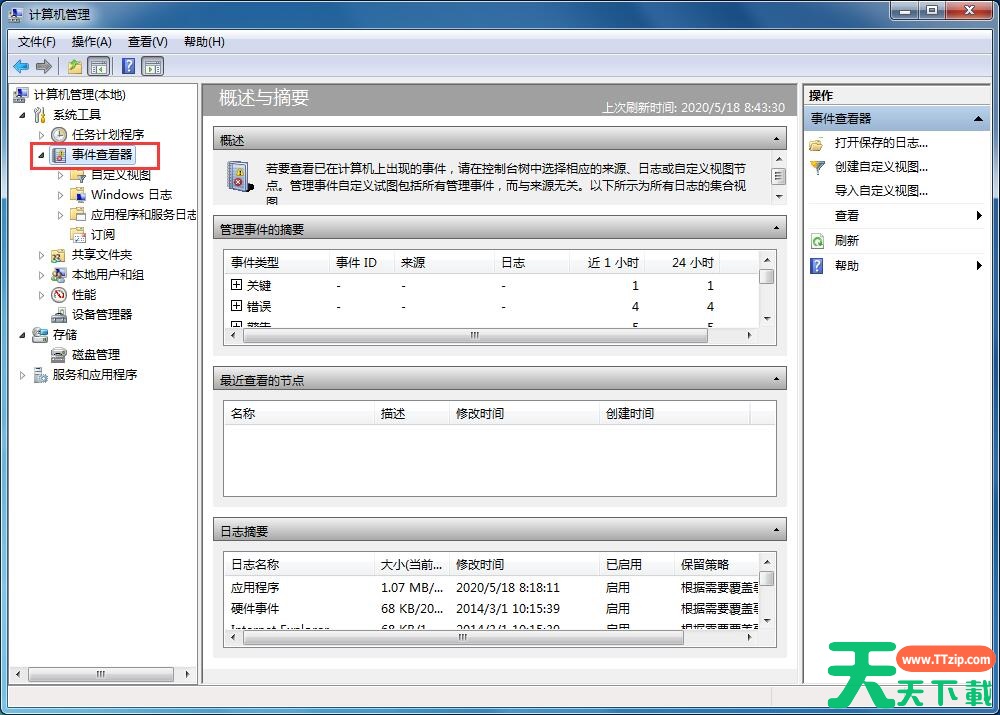Click 创建自定义视图 action link
The height and width of the screenshot is (715, 1000).
(881, 167)
